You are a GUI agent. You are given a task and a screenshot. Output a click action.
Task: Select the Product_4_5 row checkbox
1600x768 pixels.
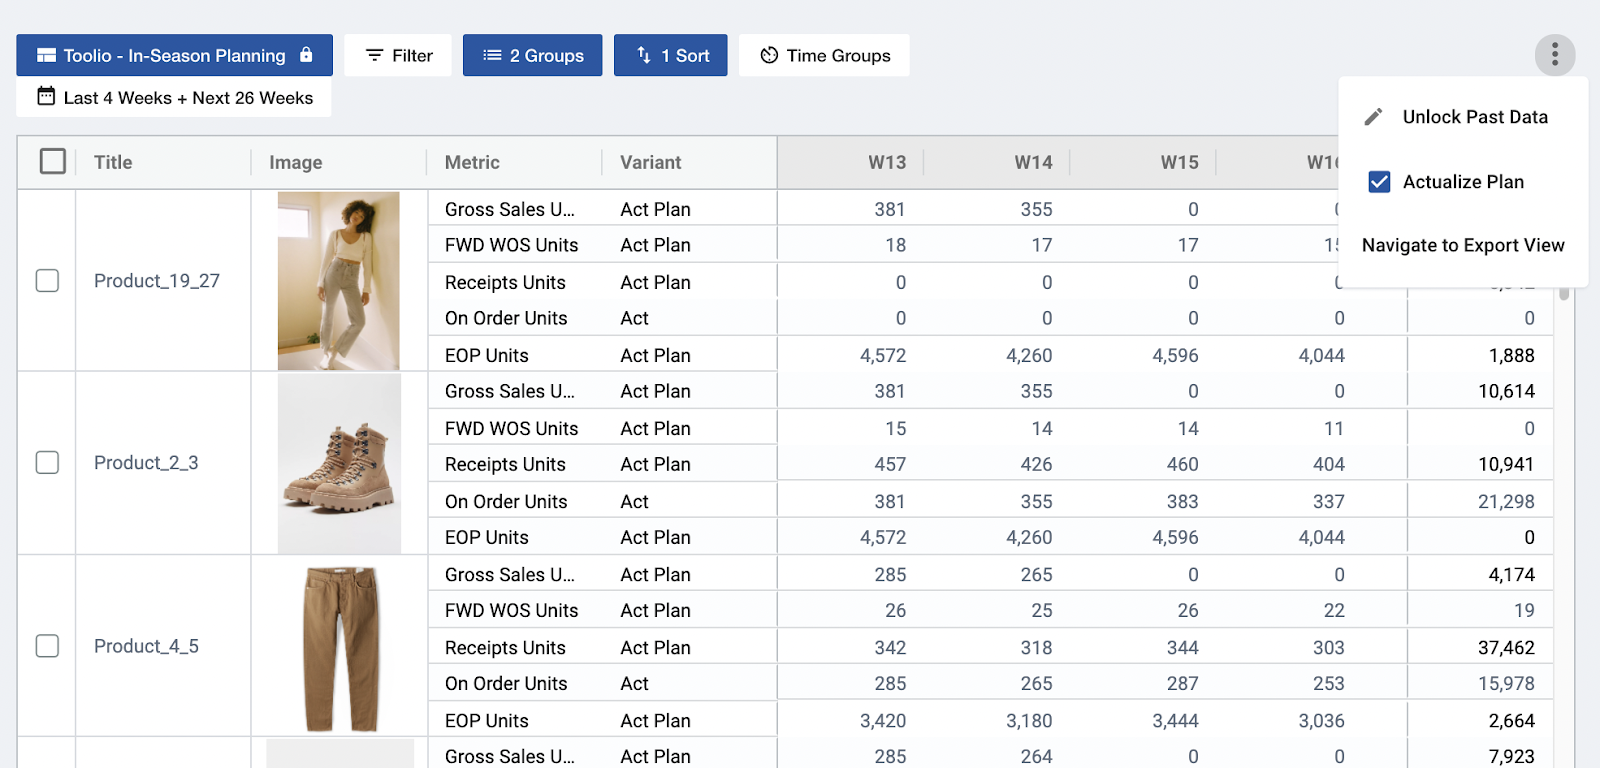click(x=47, y=646)
